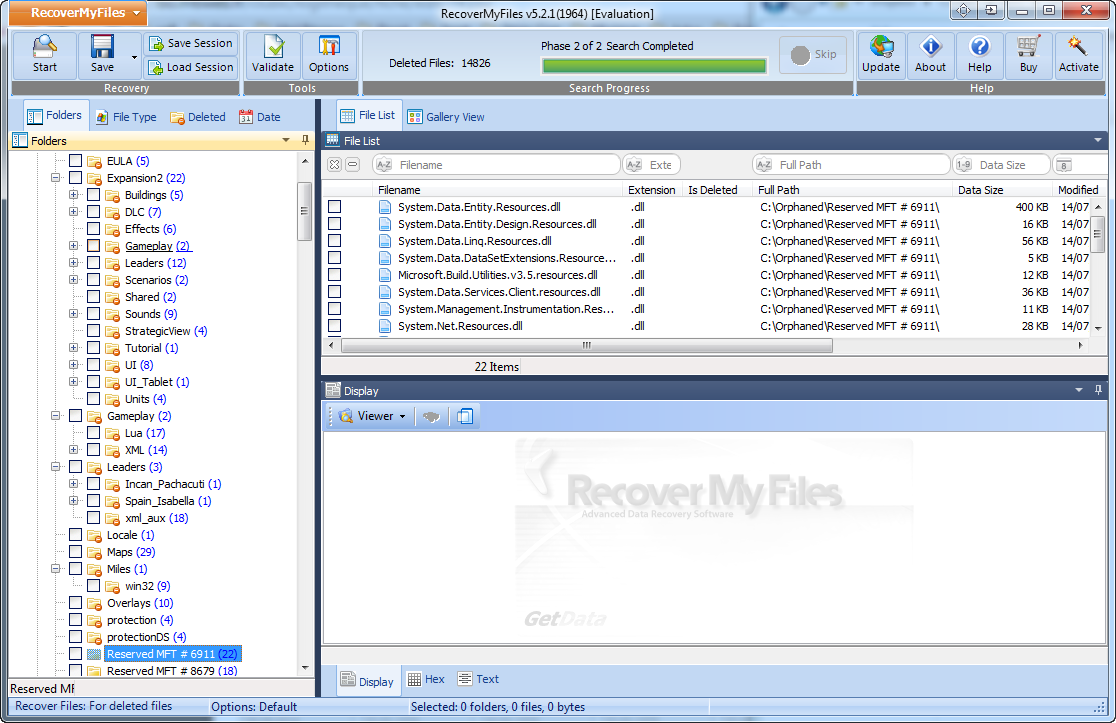The image size is (1116, 723).
Task: Select the File List tab
Action: tap(368, 115)
